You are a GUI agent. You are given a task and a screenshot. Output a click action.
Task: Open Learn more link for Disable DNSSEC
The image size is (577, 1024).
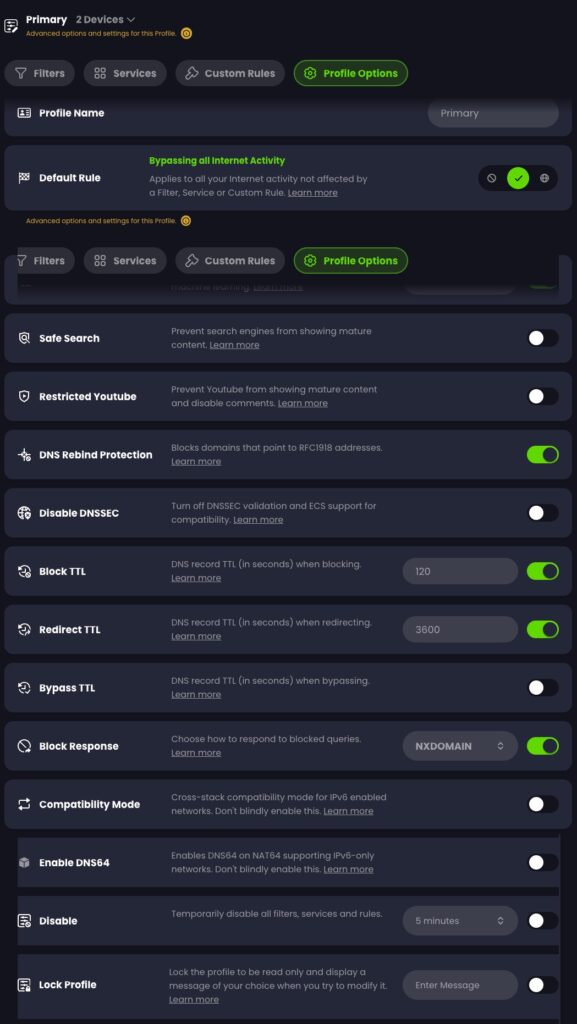[258, 520]
